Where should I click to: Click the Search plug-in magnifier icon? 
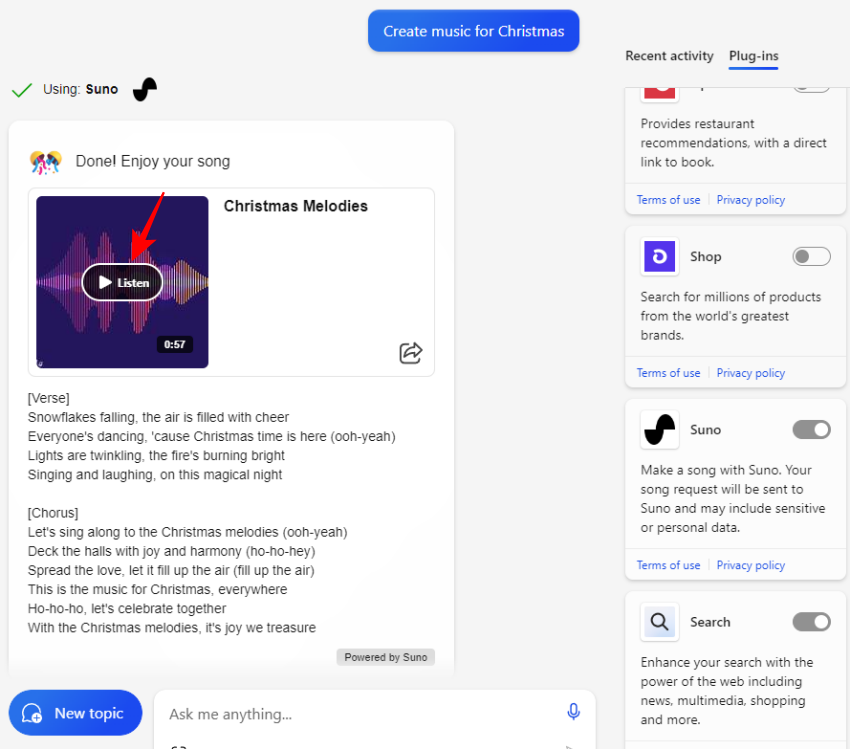coord(660,622)
